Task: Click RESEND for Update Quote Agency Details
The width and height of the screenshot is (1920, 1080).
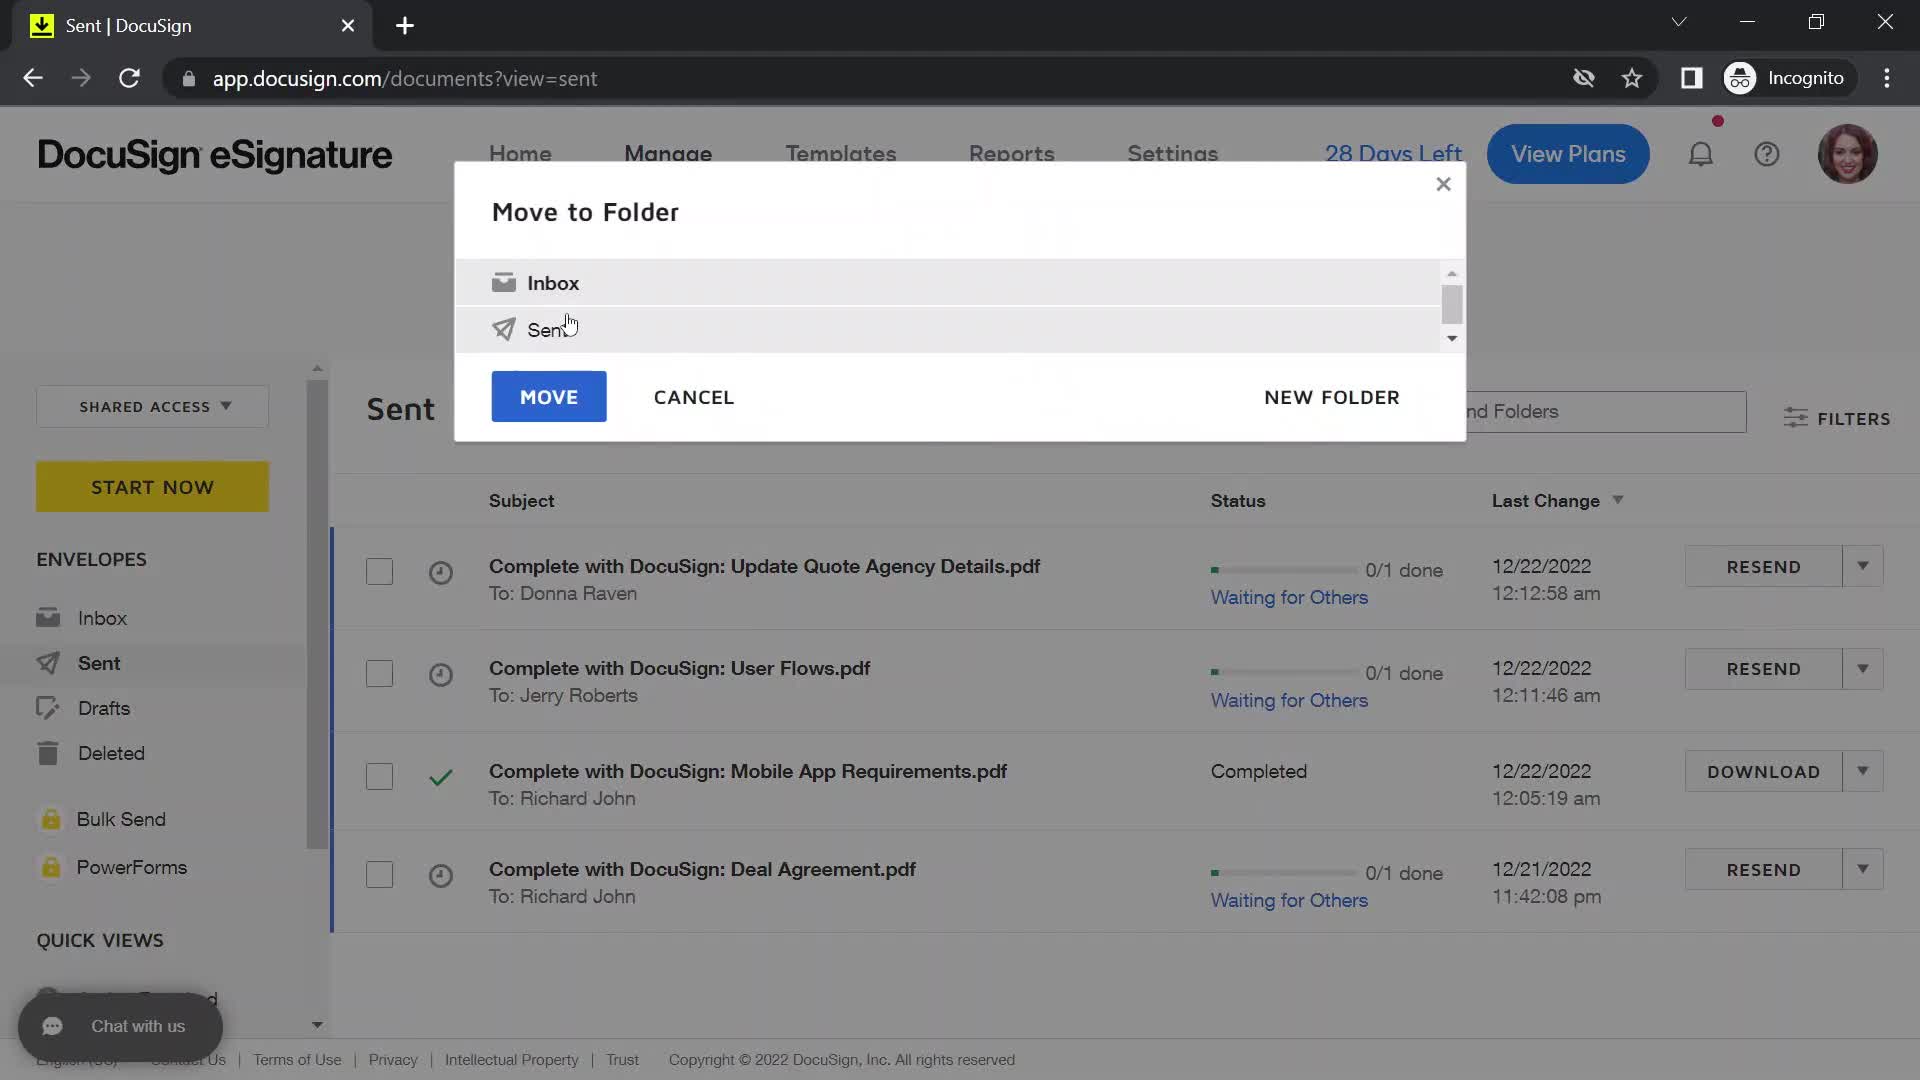Action: tap(1763, 567)
